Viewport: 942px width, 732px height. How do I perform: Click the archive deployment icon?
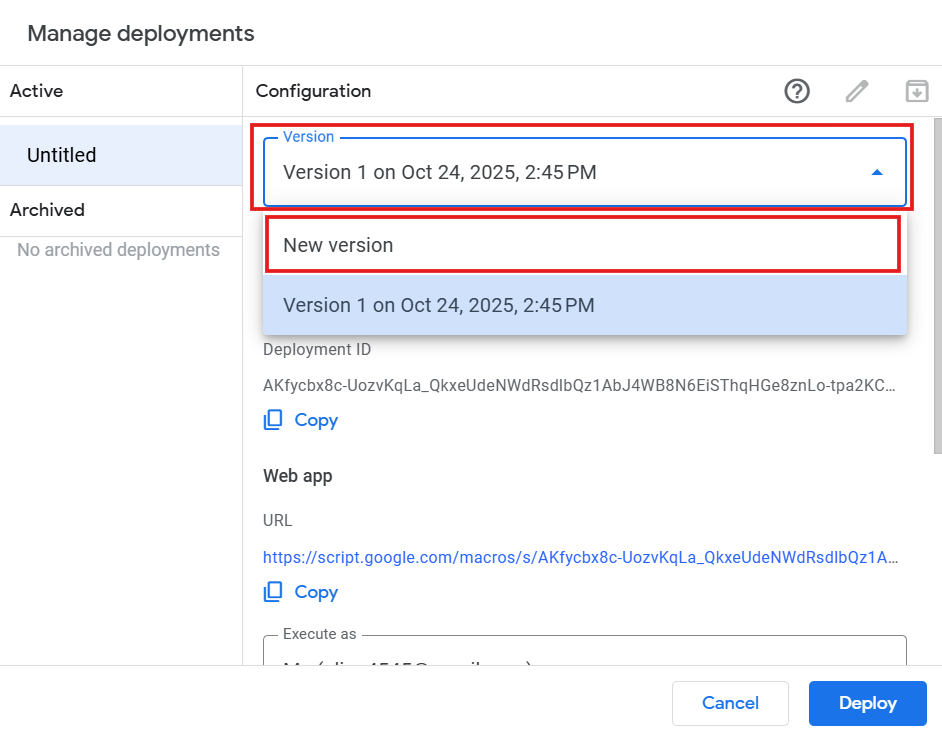coord(916,91)
